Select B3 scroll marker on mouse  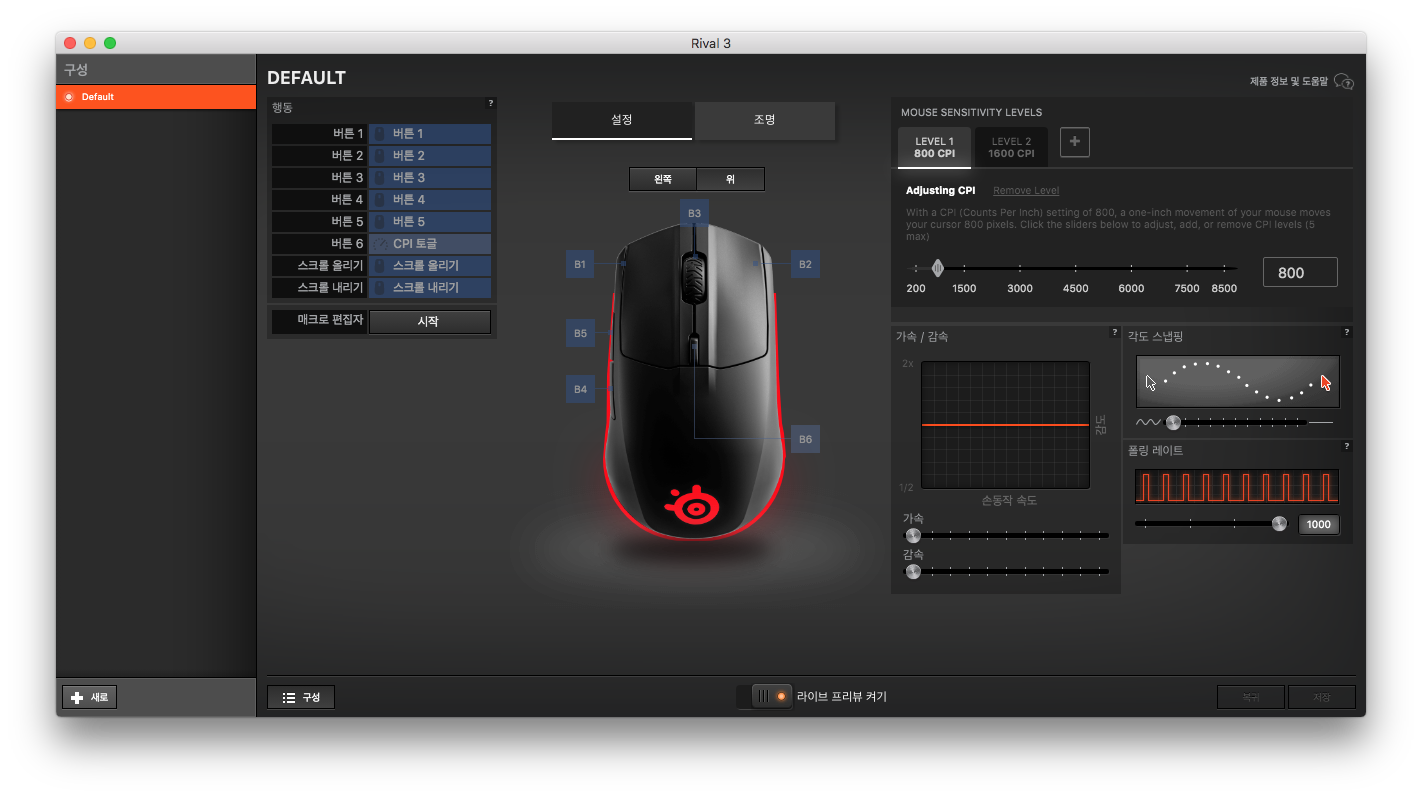694,213
